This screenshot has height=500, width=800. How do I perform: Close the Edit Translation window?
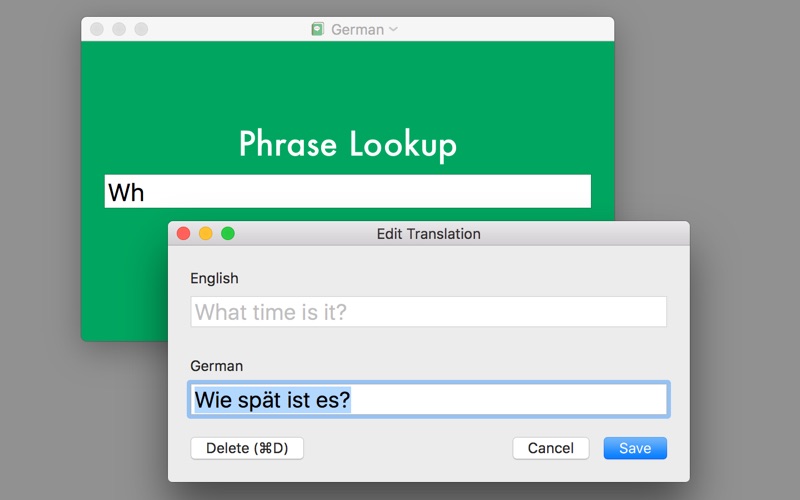tap(183, 234)
